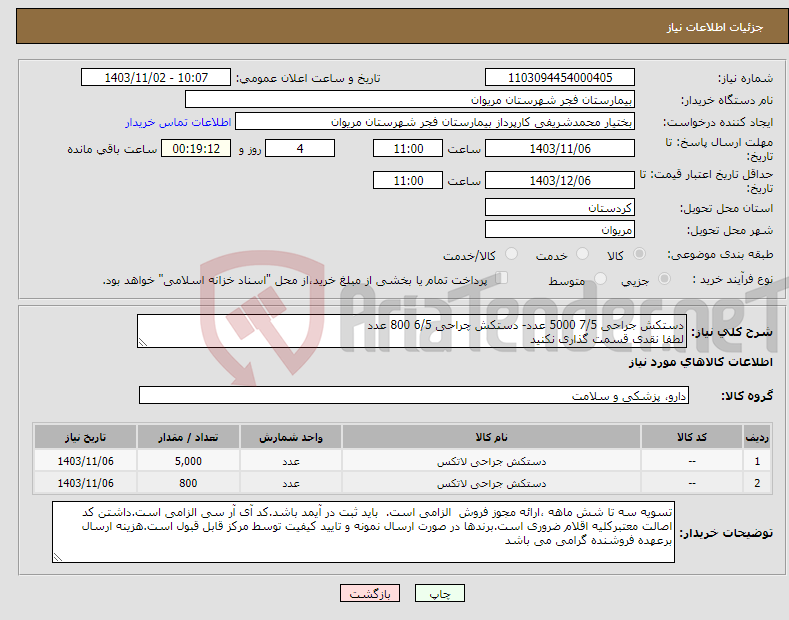The image size is (789, 620).
Task: Click the اطلاعات کالاهای مورد نیاز section heading
Action: pyautogui.click(x=700, y=362)
